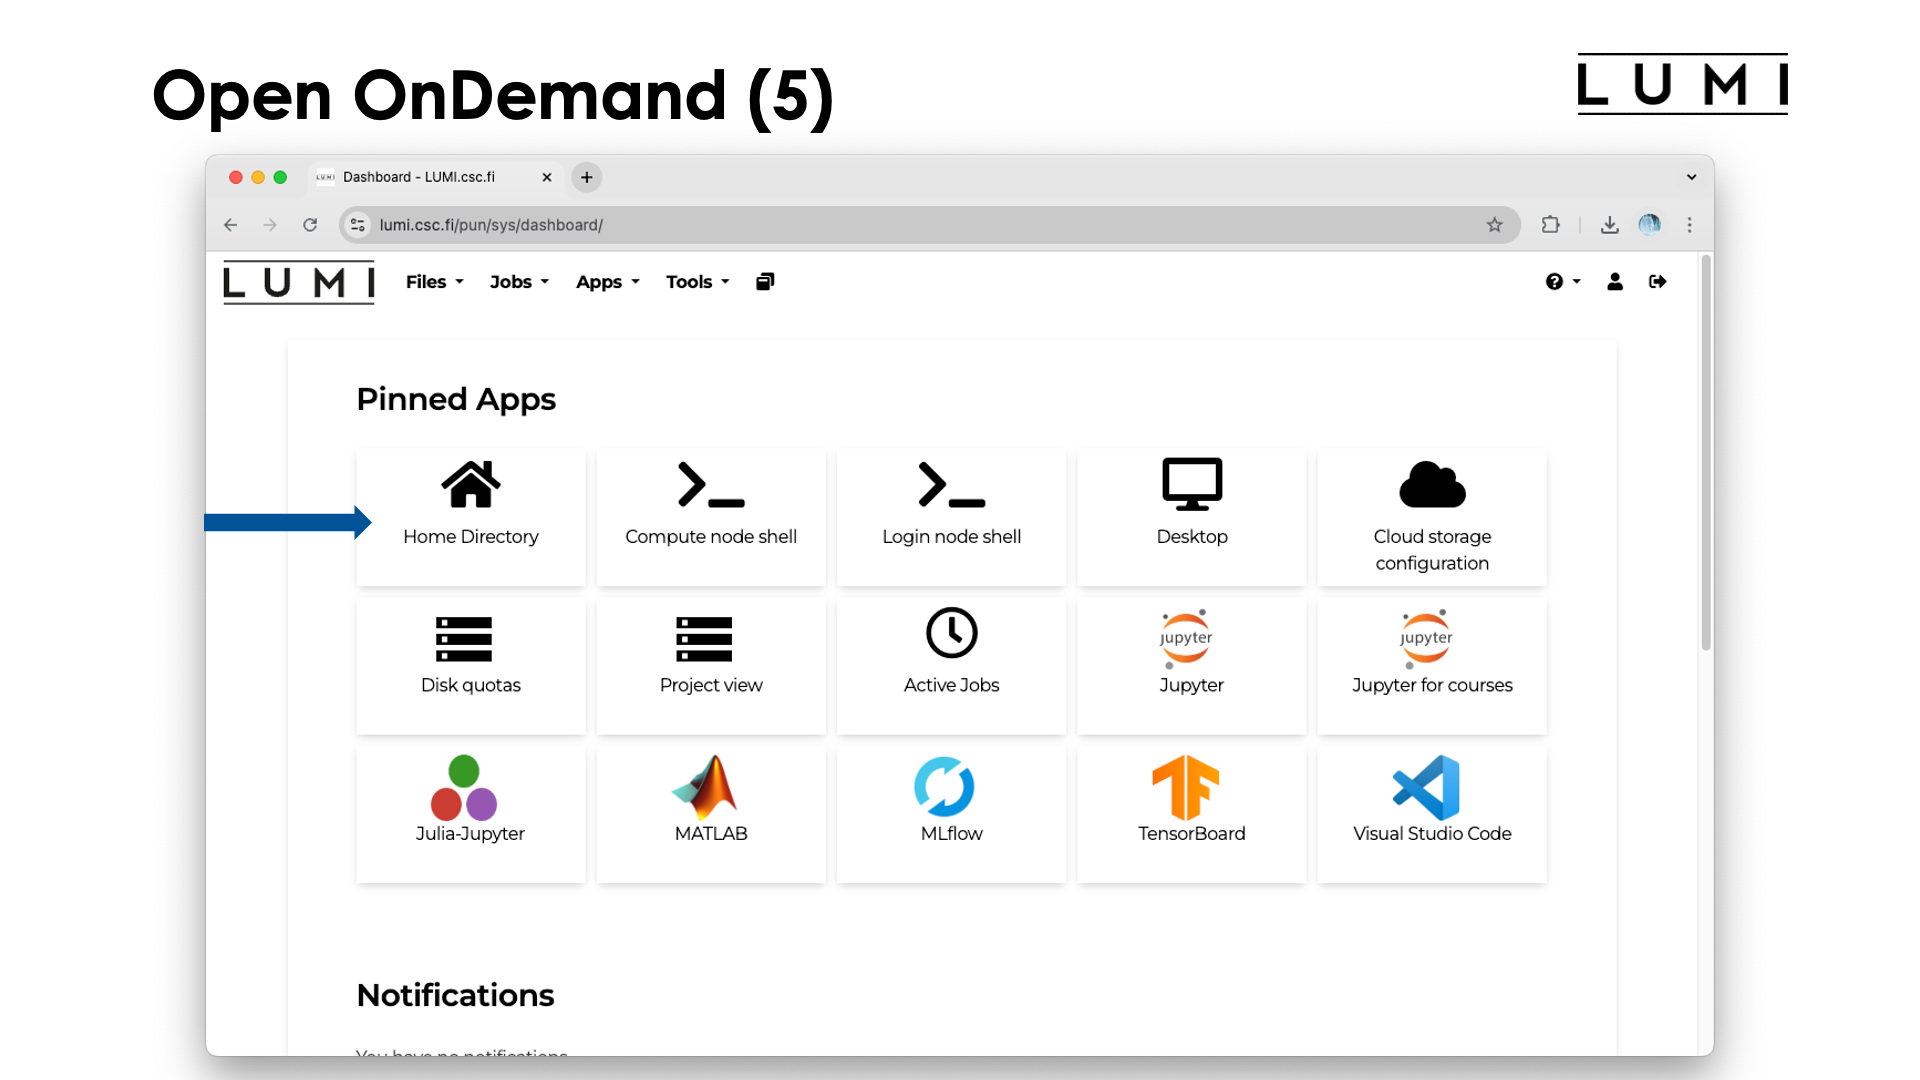
Task: Open the Apps dropdown
Action: (x=607, y=281)
